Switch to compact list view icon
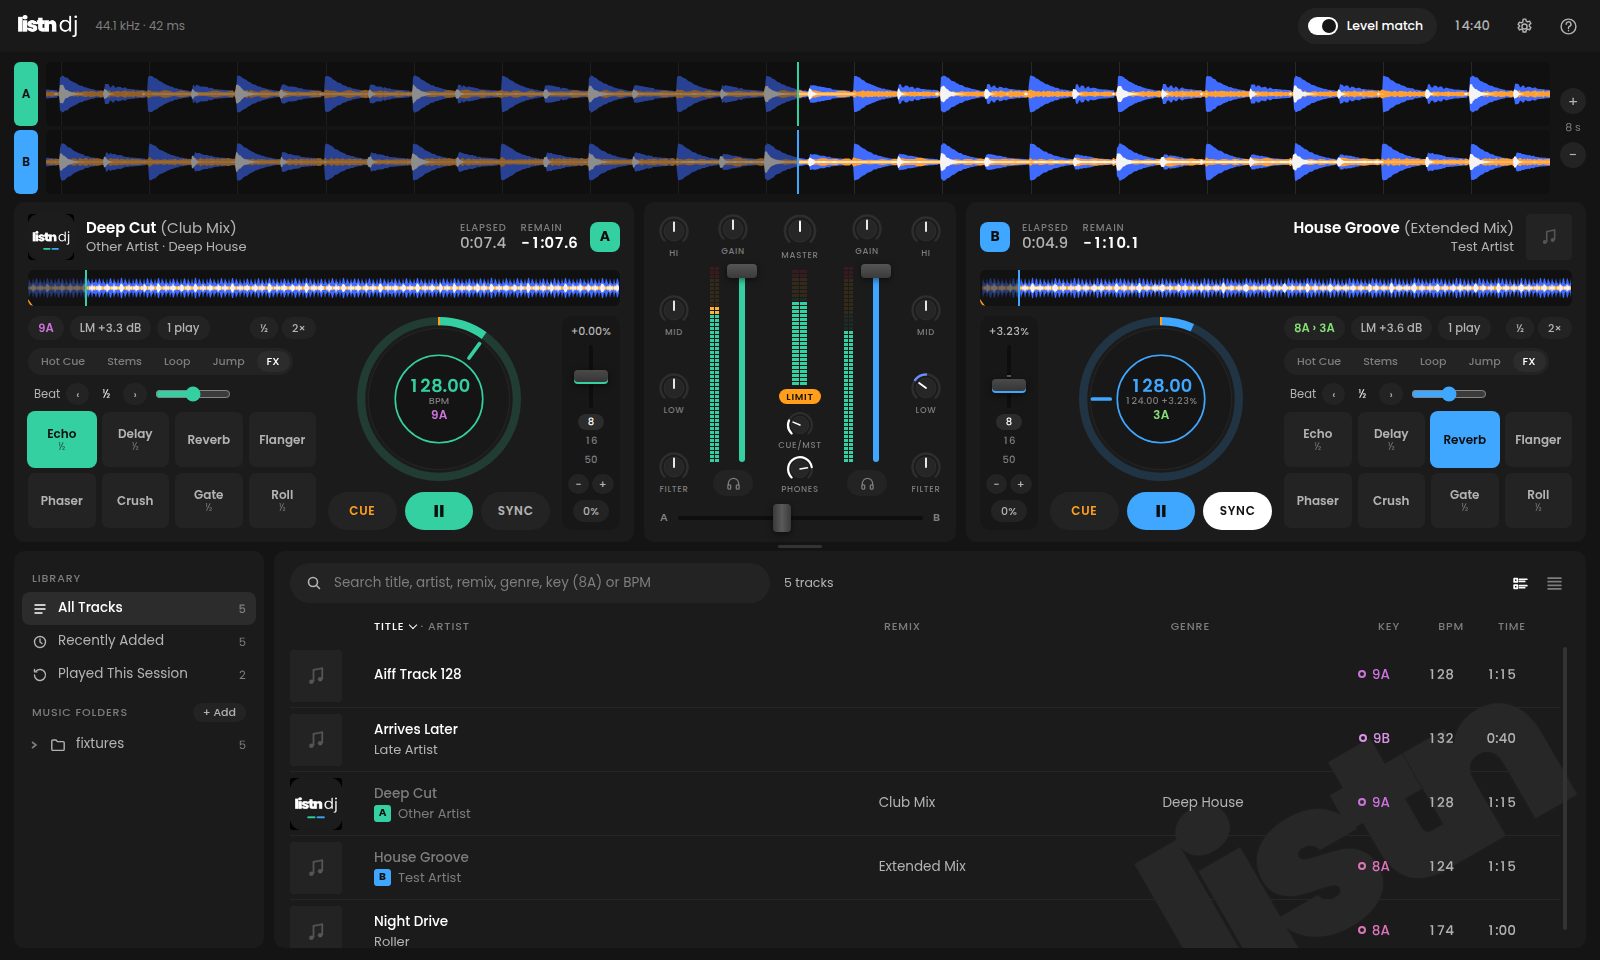This screenshot has height=960, width=1600. 1554,583
